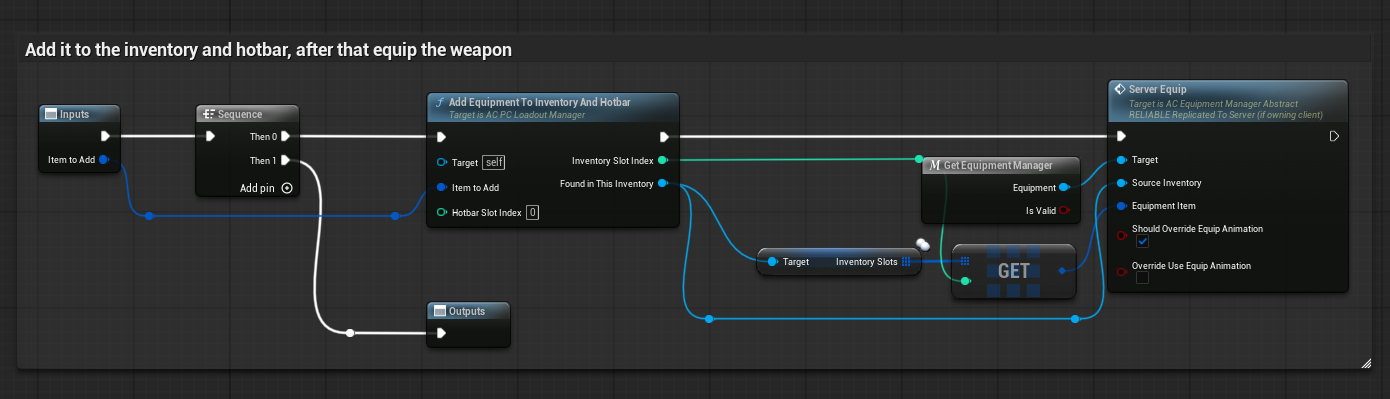Click the GET node array input pin

[x=965, y=261]
